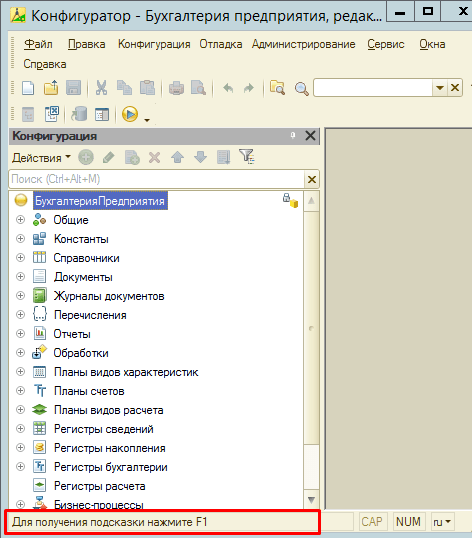Click the Save floppy disk icon

(x=73, y=88)
